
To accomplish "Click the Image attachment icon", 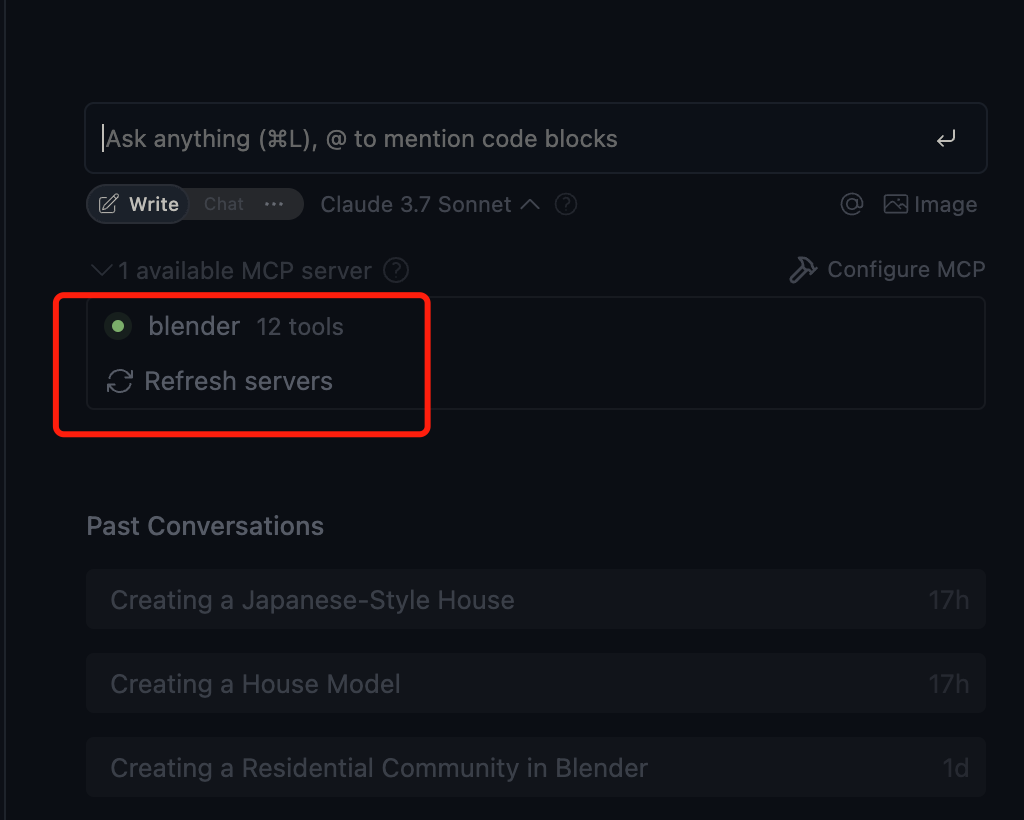I will pyautogui.click(x=895, y=204).
